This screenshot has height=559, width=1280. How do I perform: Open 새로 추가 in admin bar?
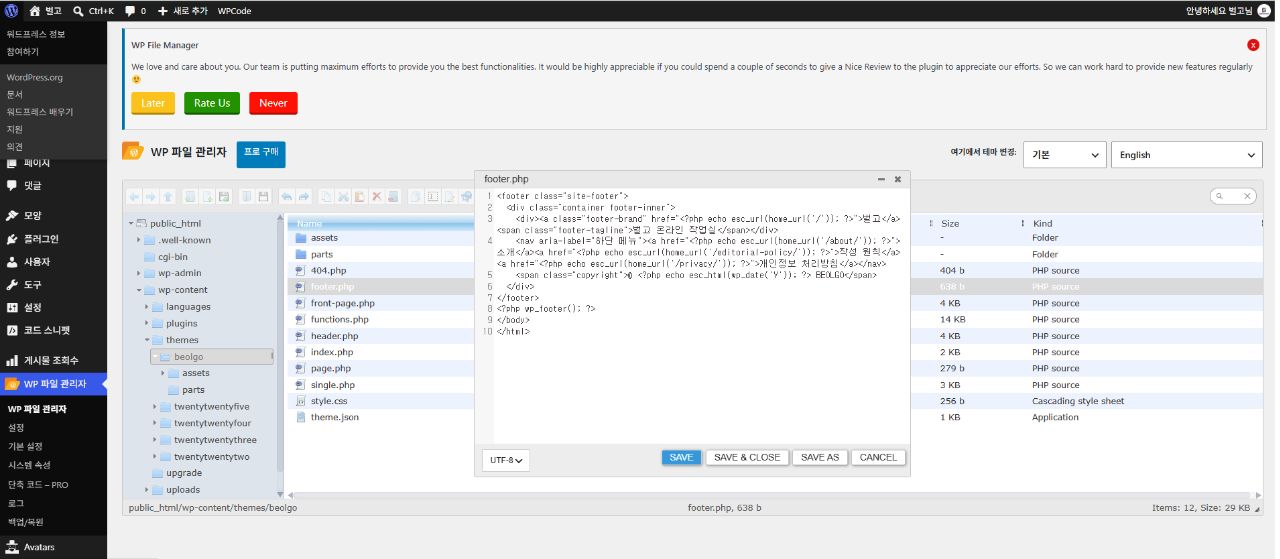coord(183,10)
